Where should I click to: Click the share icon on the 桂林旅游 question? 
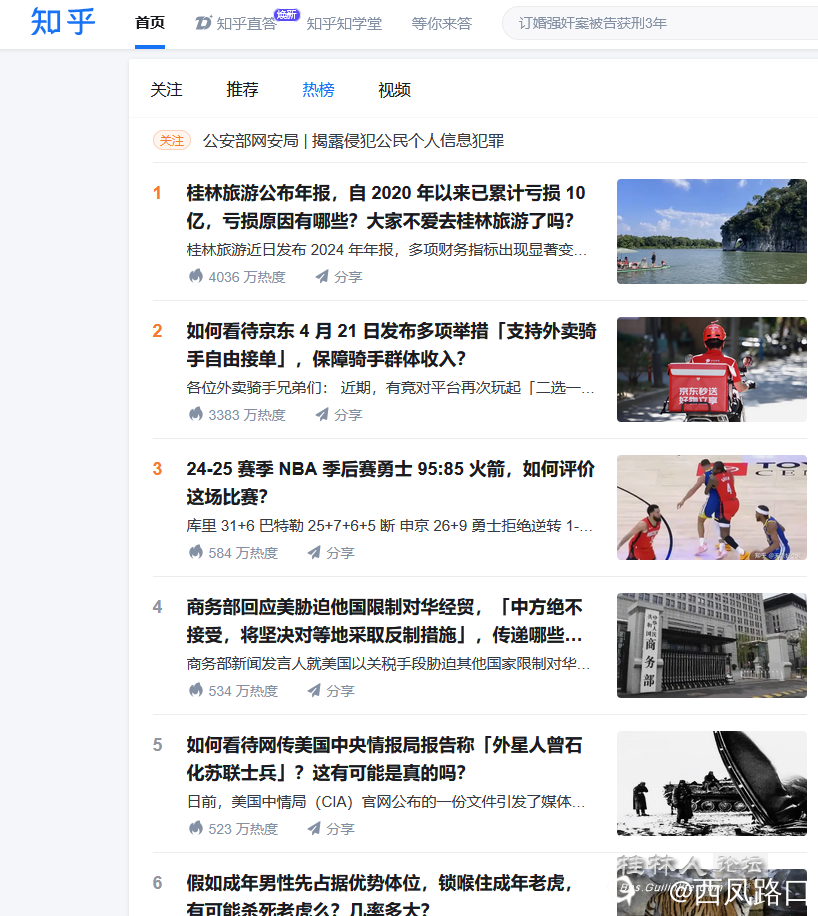tap(321, 276)
